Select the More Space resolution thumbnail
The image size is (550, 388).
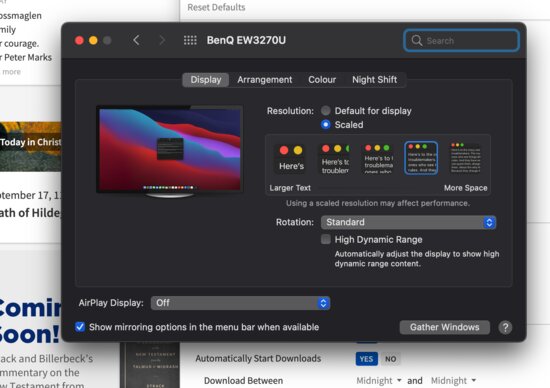465,158
